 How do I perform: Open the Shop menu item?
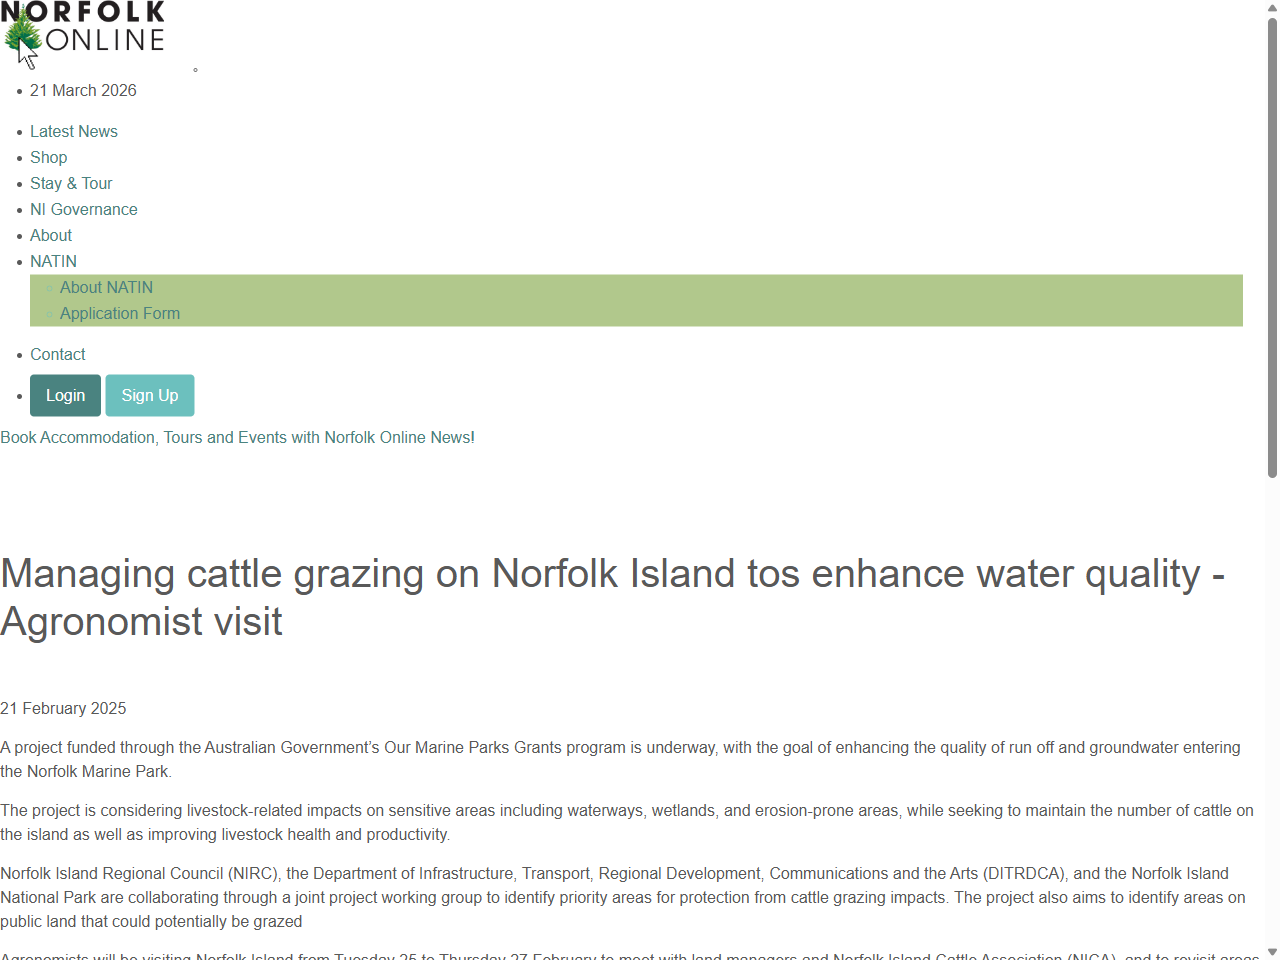point(48,157)
